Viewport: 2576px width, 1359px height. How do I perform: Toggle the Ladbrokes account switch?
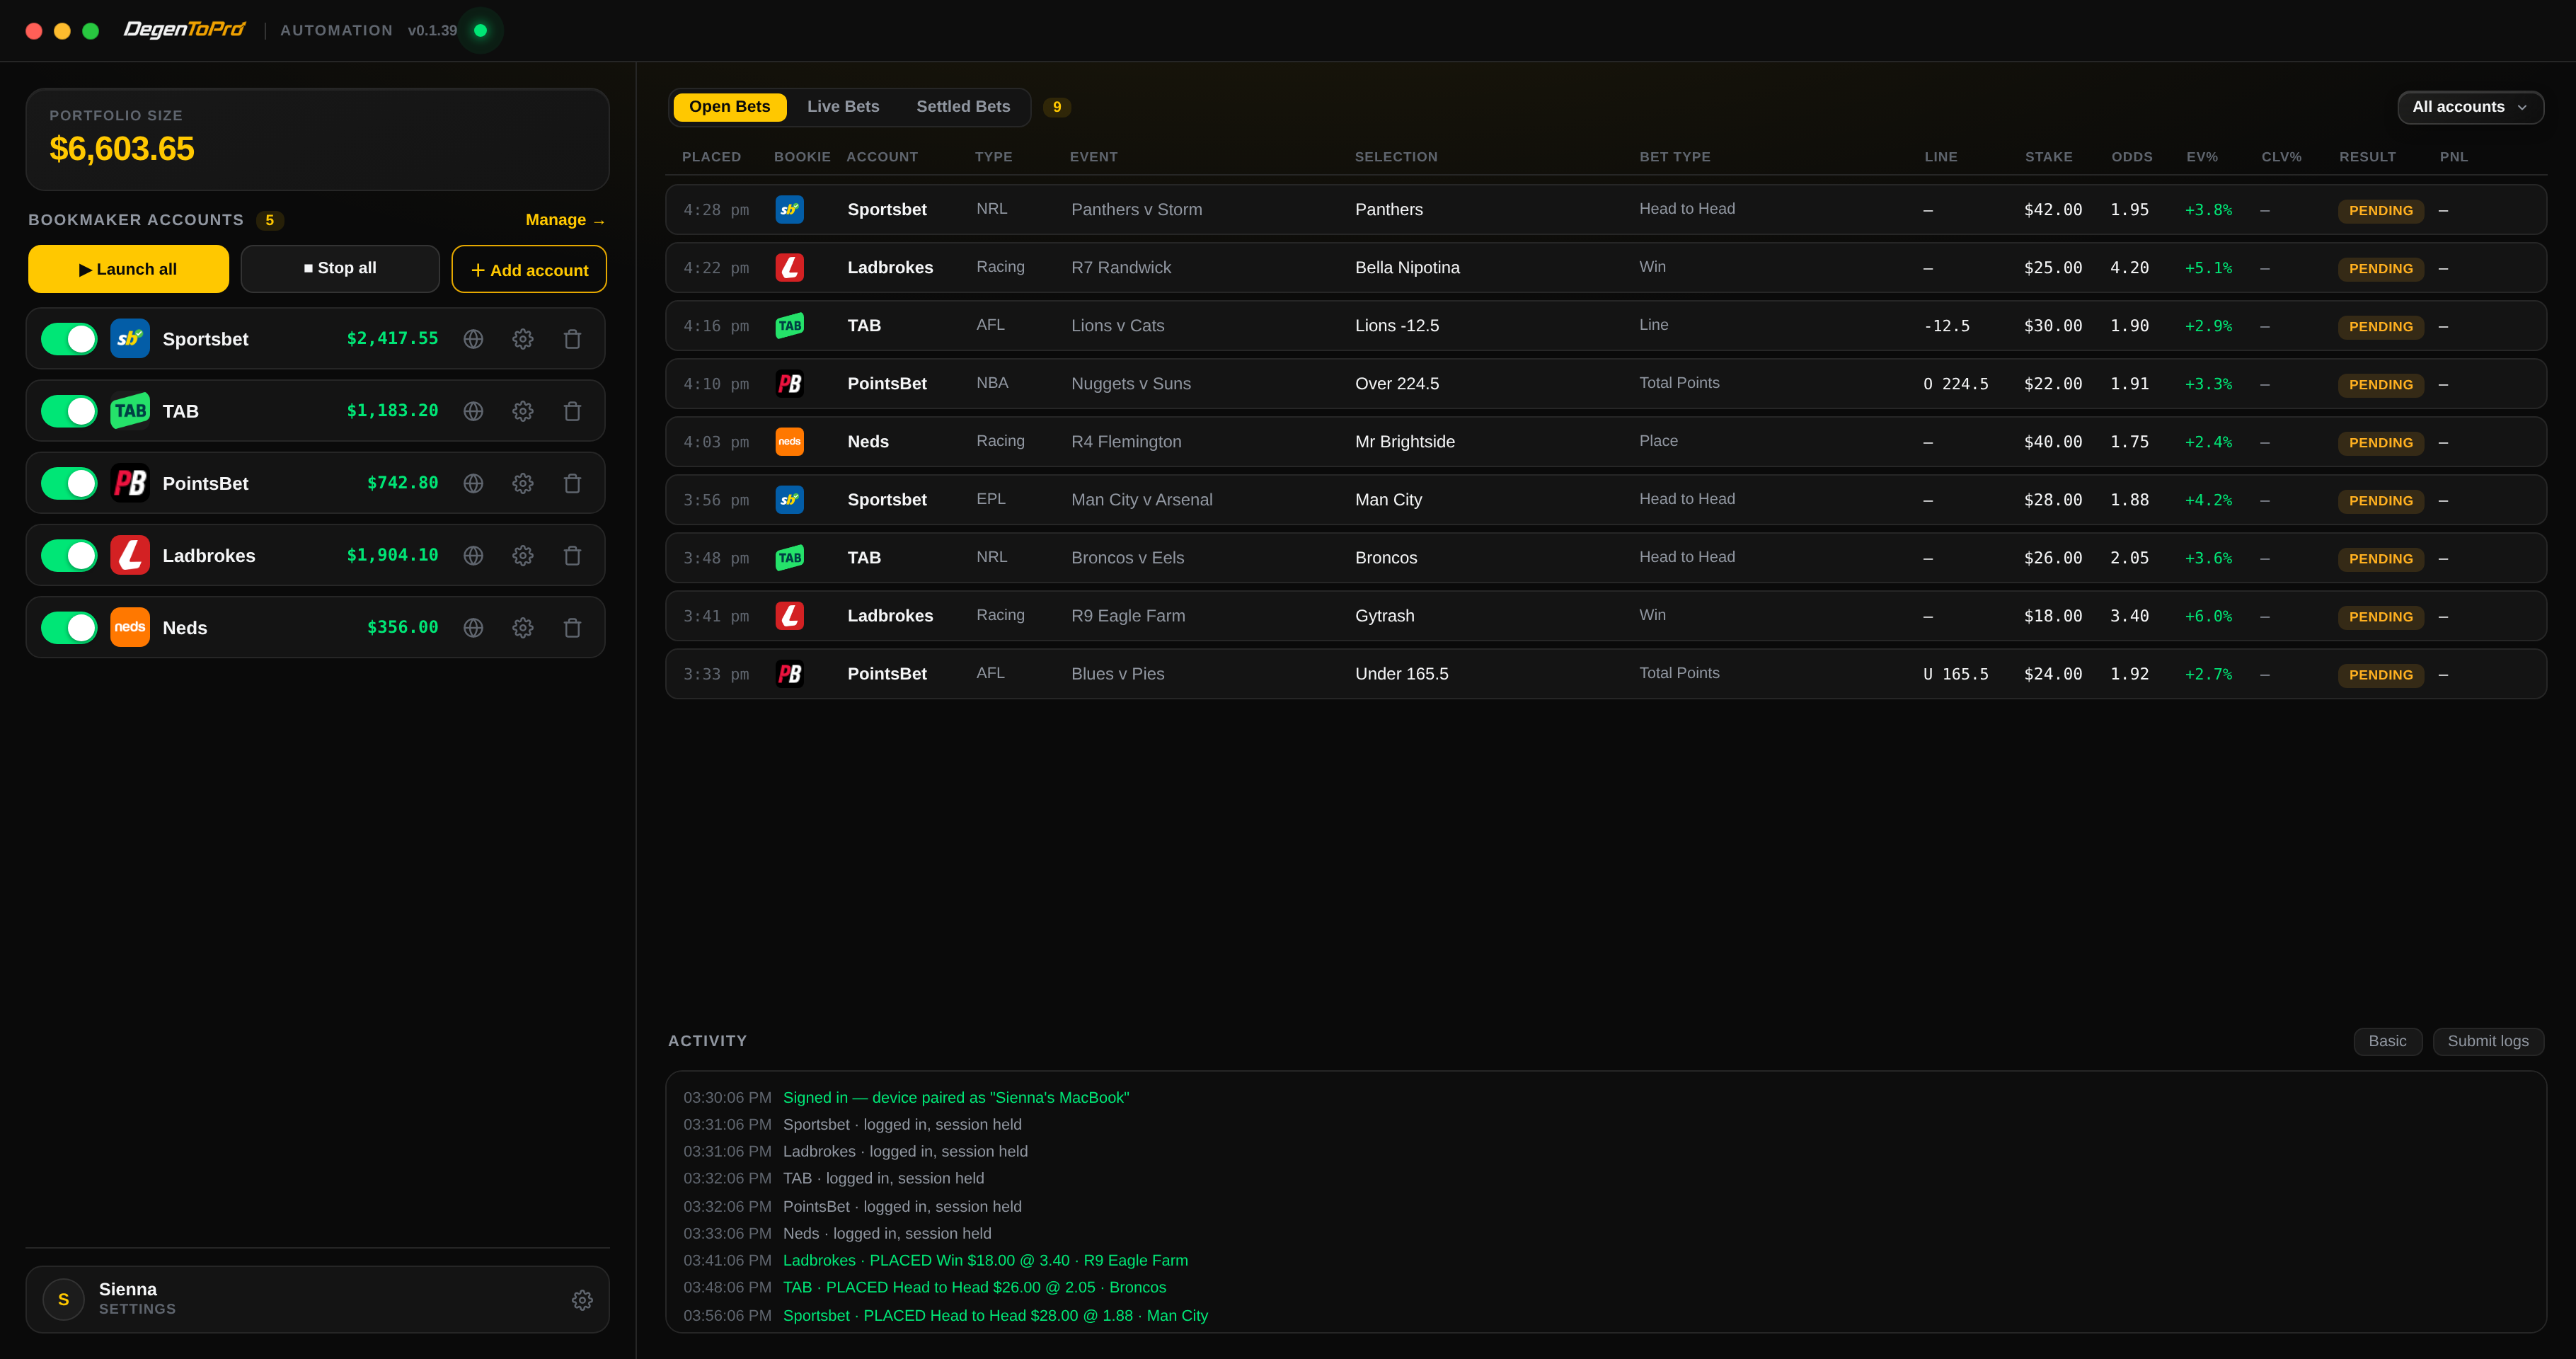point(69,555)
